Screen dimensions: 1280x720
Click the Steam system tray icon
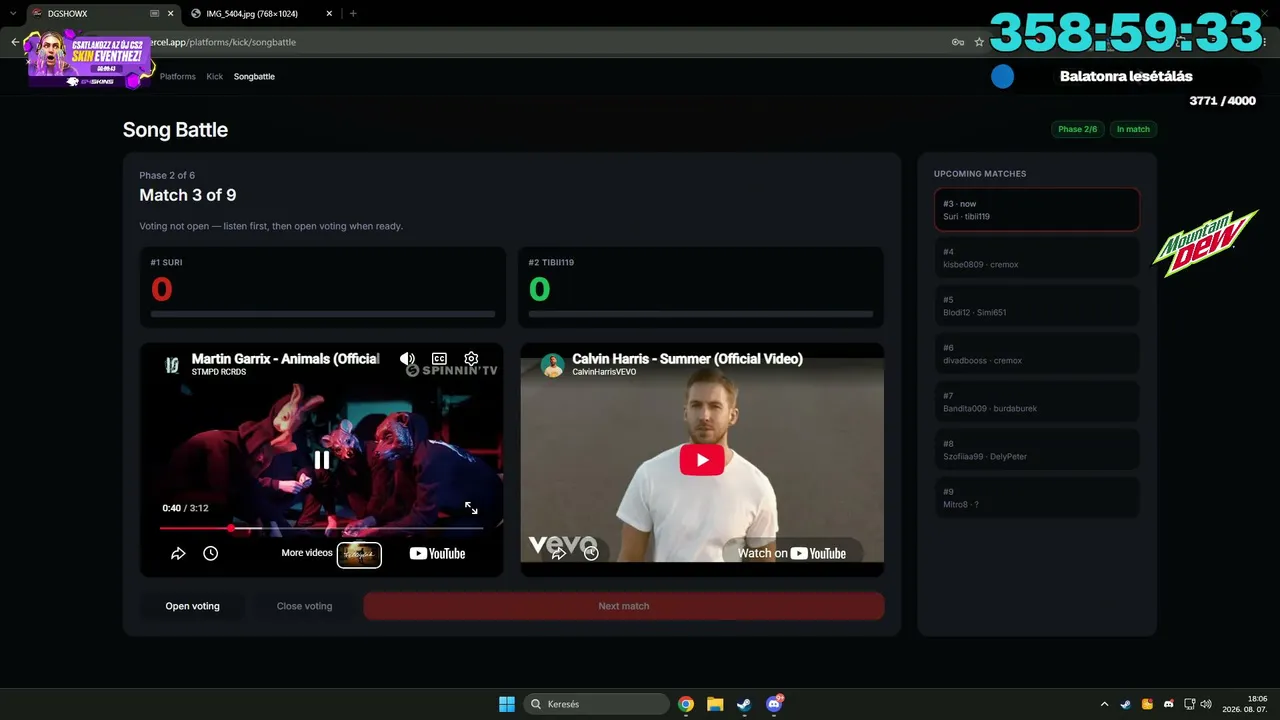1125,704
